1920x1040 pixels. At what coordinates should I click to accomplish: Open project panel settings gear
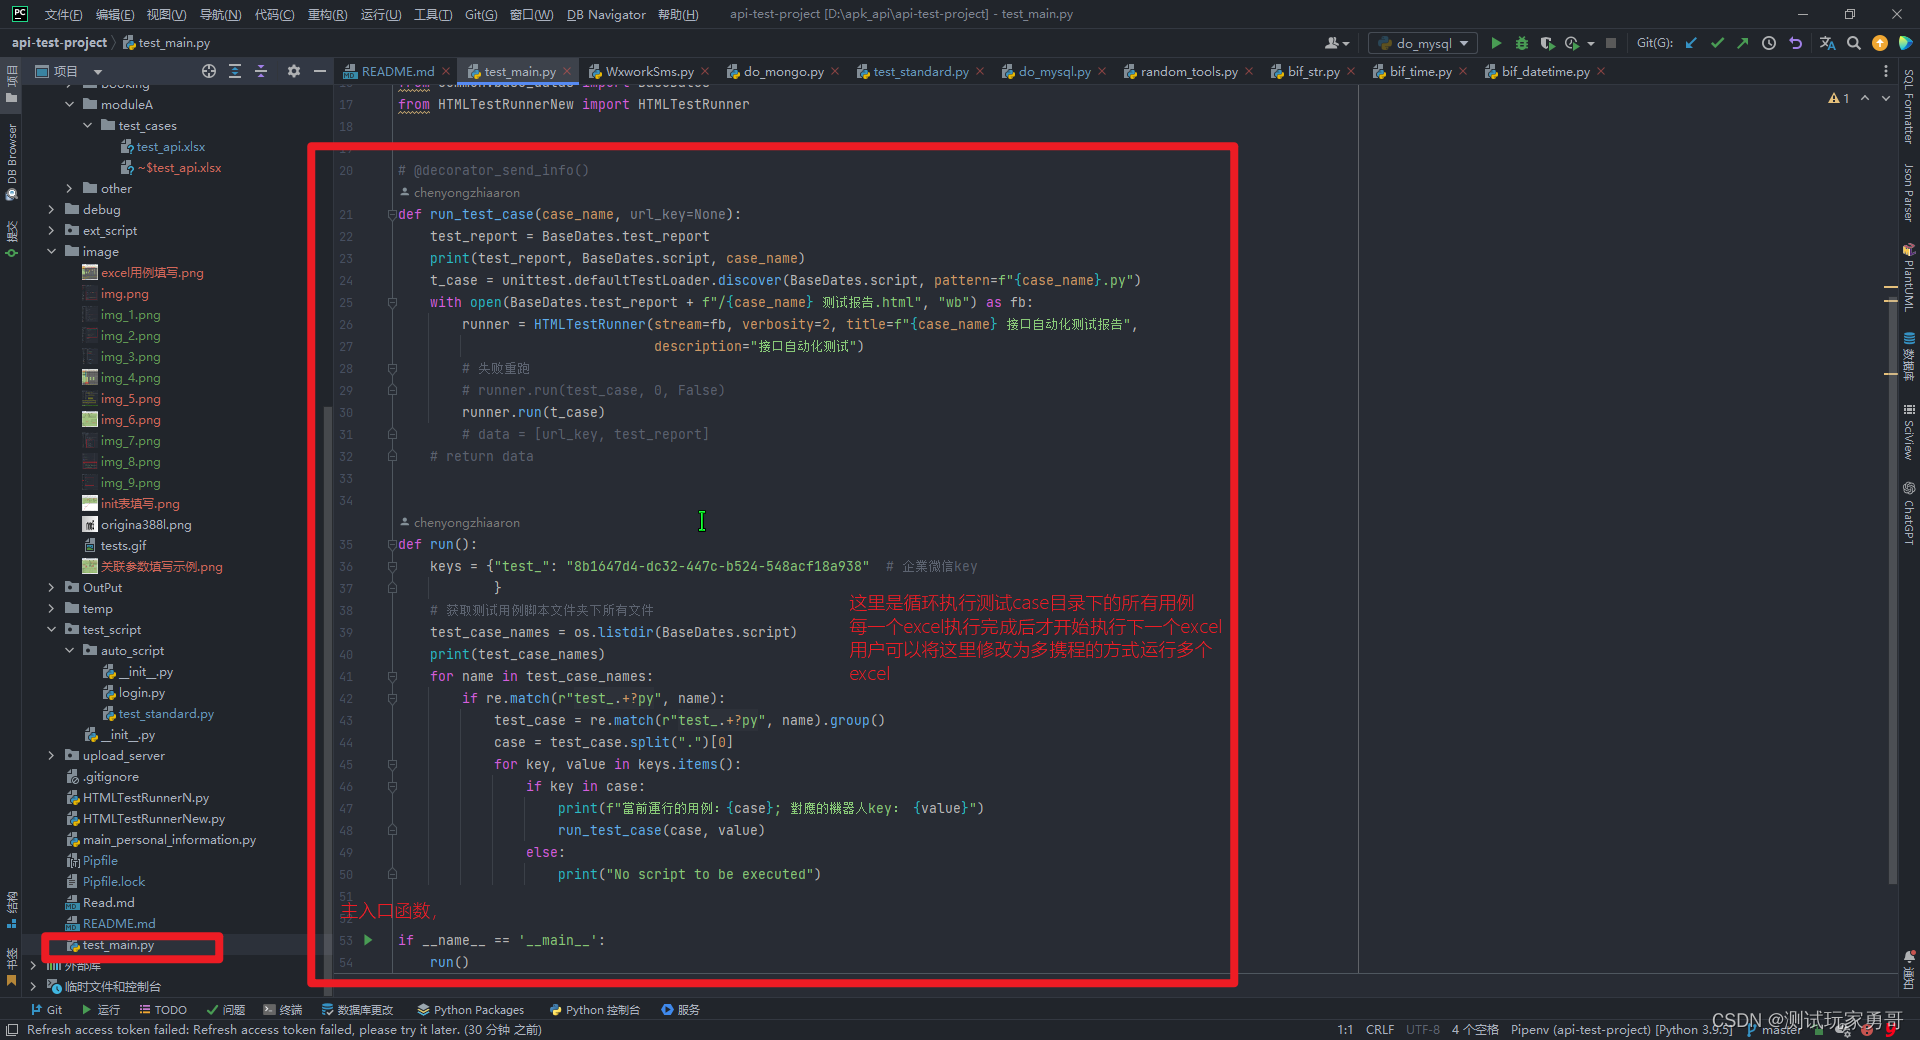point(293,71)
